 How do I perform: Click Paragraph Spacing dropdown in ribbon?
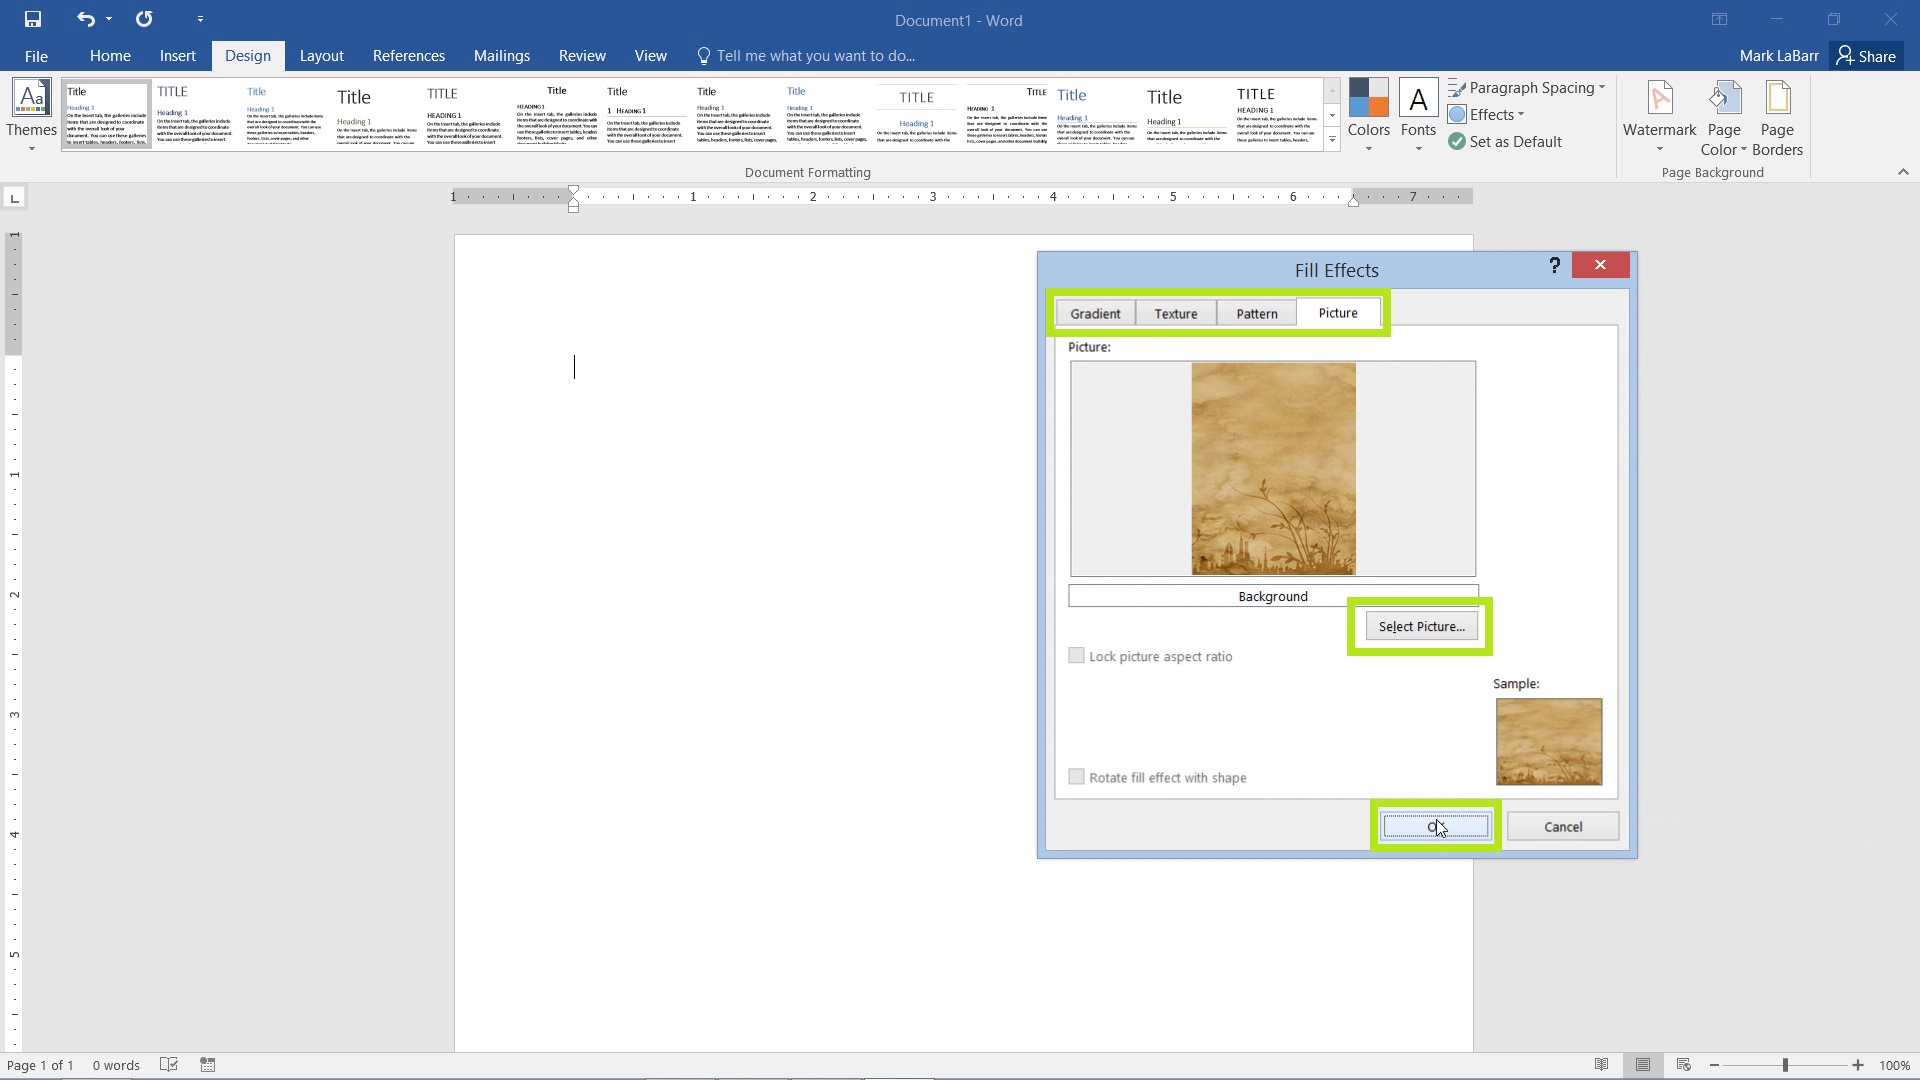coord(1530,86)
